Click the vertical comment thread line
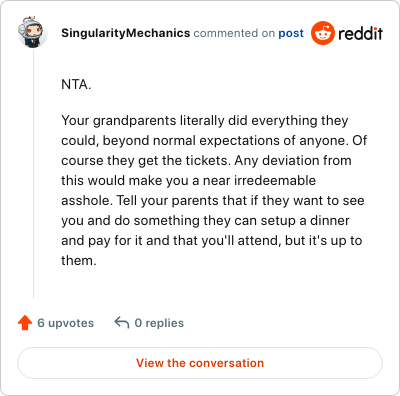 point(33,173)
